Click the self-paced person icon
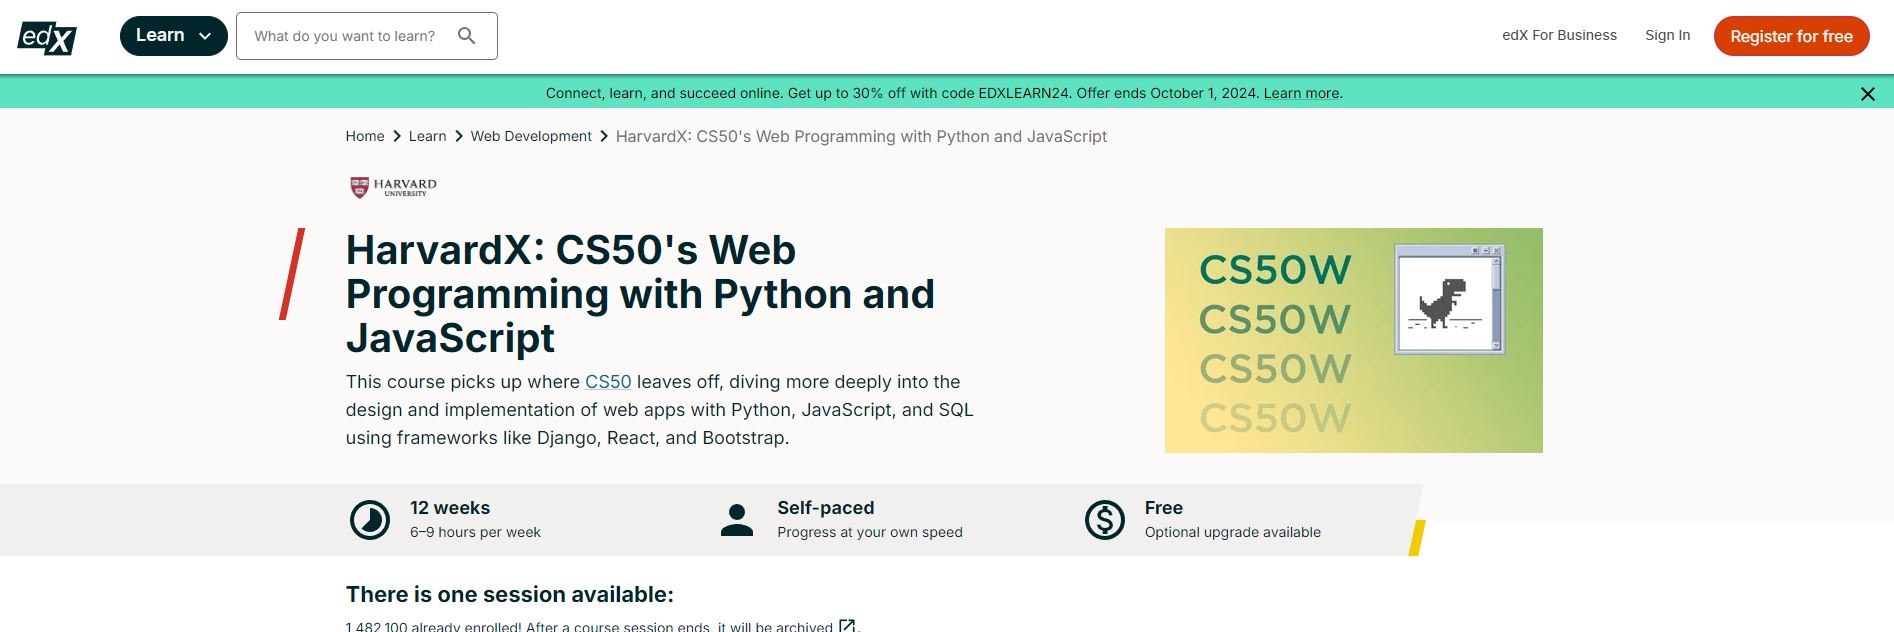 (x=737, y=518)
